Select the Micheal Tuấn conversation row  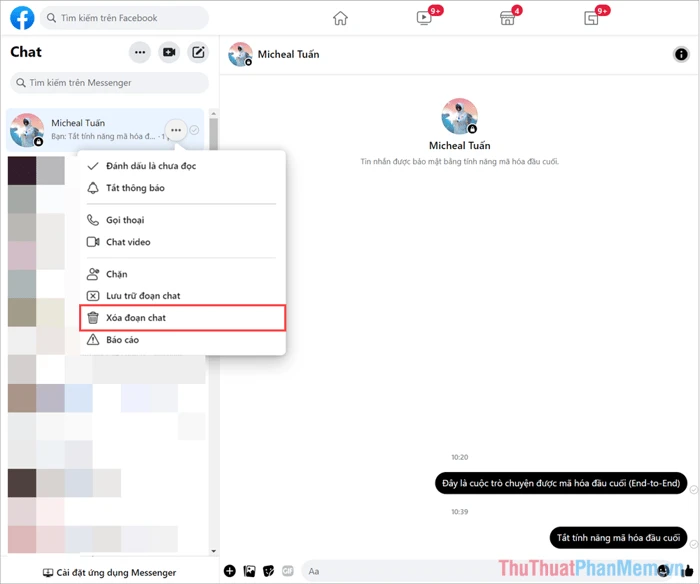tap(105, 129)
